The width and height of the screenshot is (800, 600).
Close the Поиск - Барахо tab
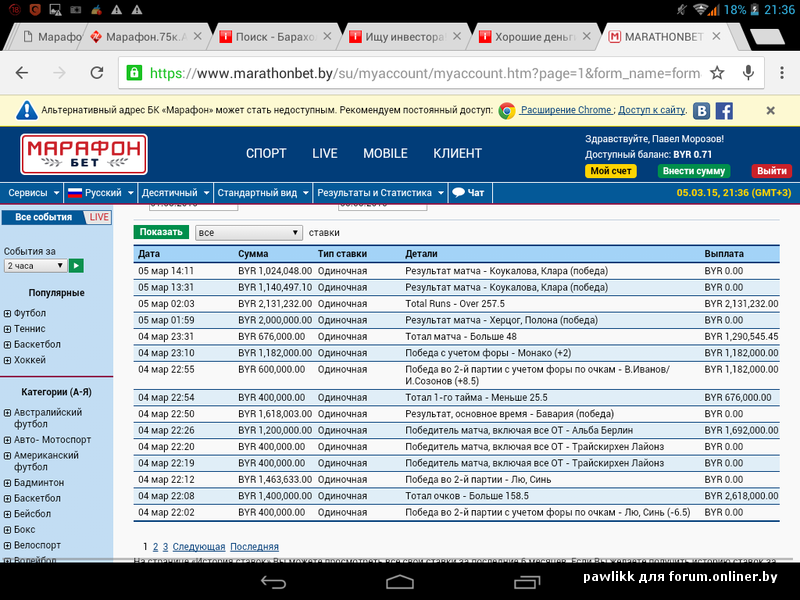(x=328, y=36)
